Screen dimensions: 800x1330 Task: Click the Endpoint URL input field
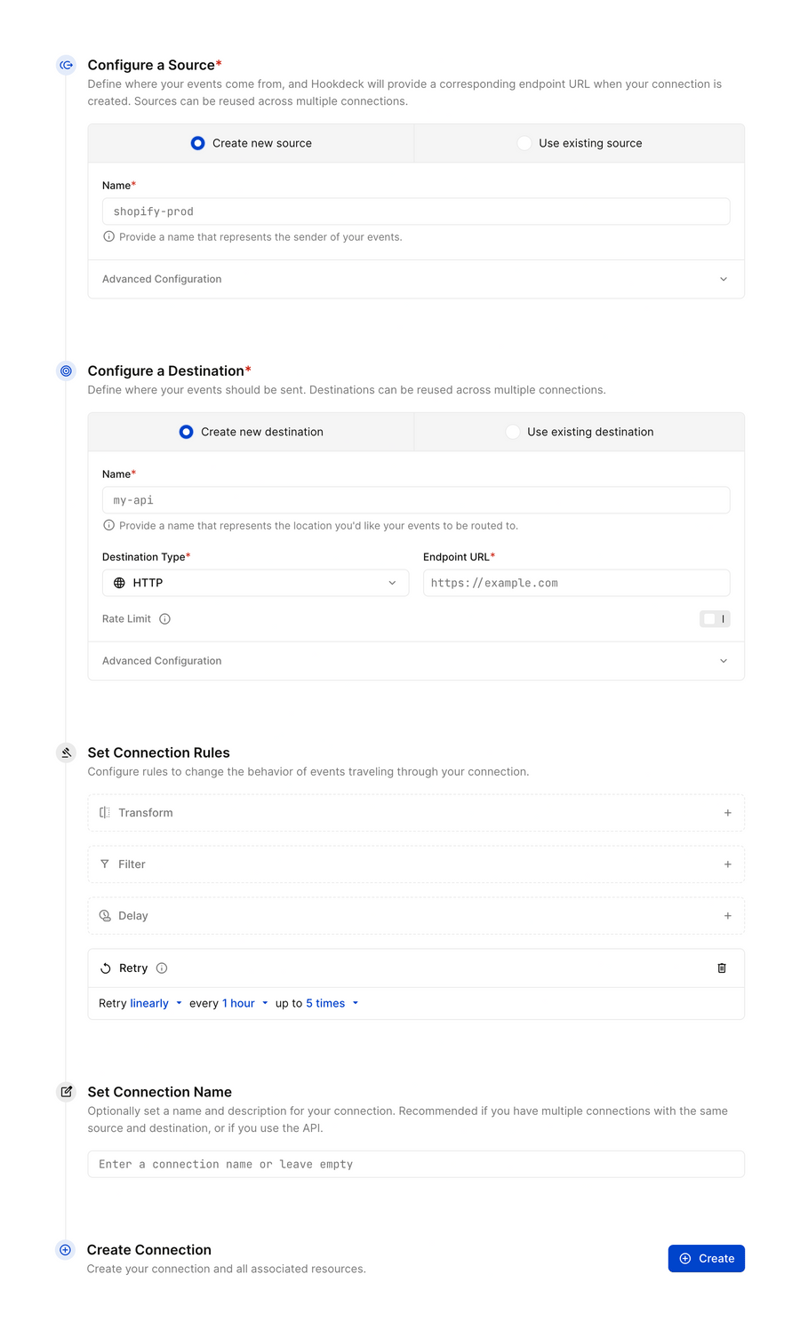pyautogui.click(x=576, y=583)
